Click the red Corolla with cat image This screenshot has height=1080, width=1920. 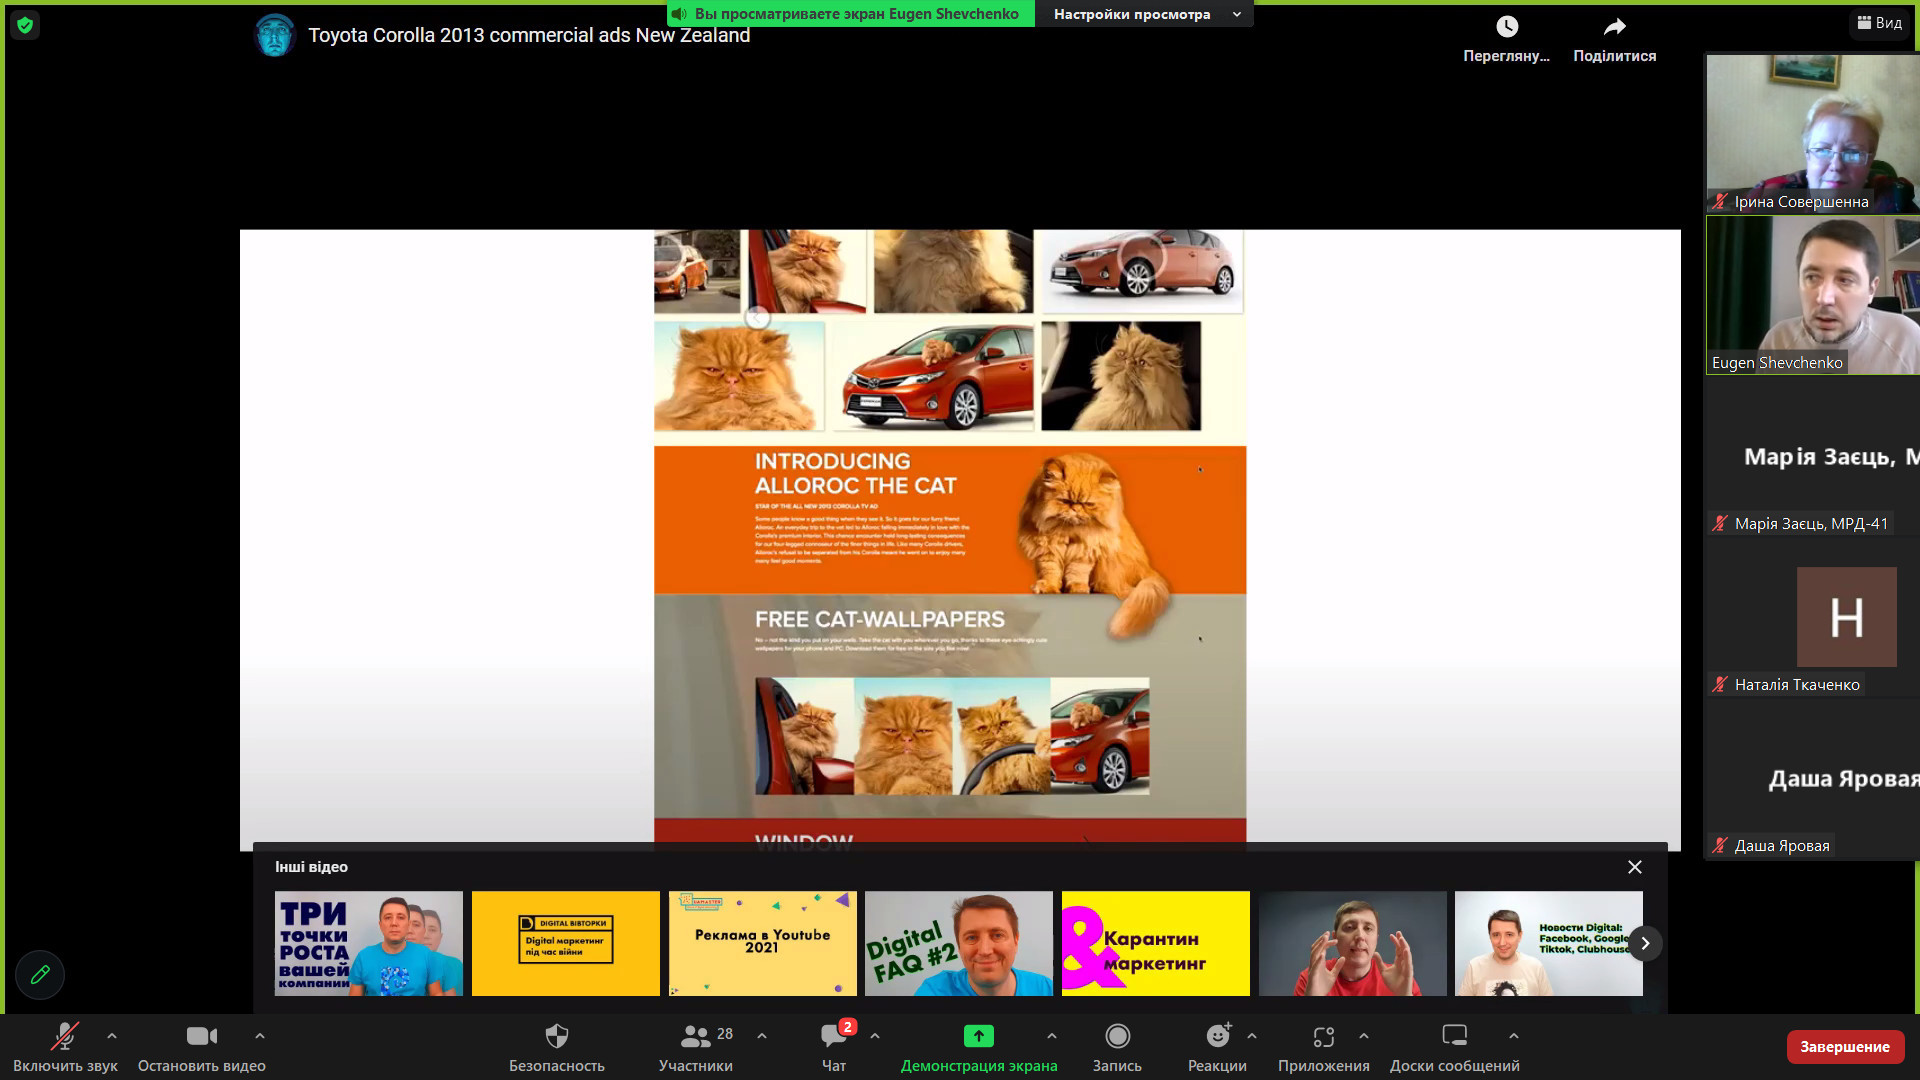point(935,376)
